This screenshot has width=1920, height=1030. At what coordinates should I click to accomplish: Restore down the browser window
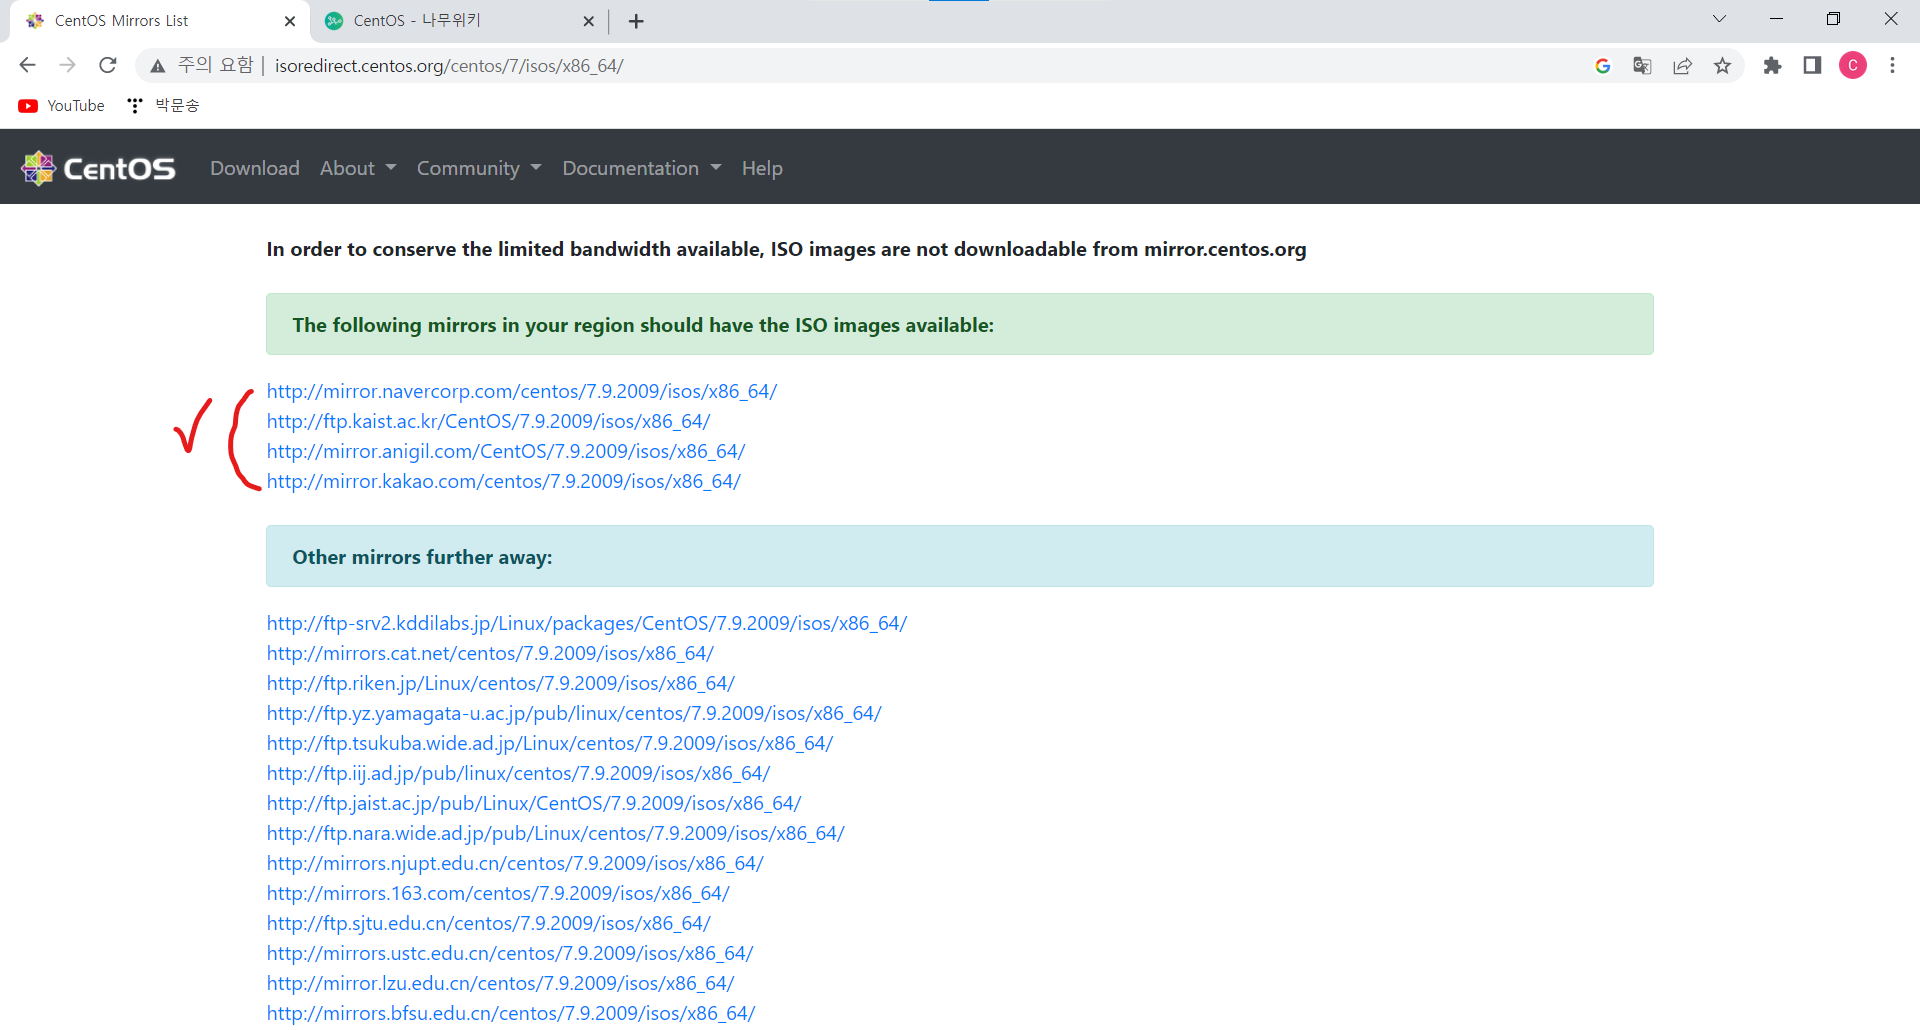click(x=1833, y=19)
